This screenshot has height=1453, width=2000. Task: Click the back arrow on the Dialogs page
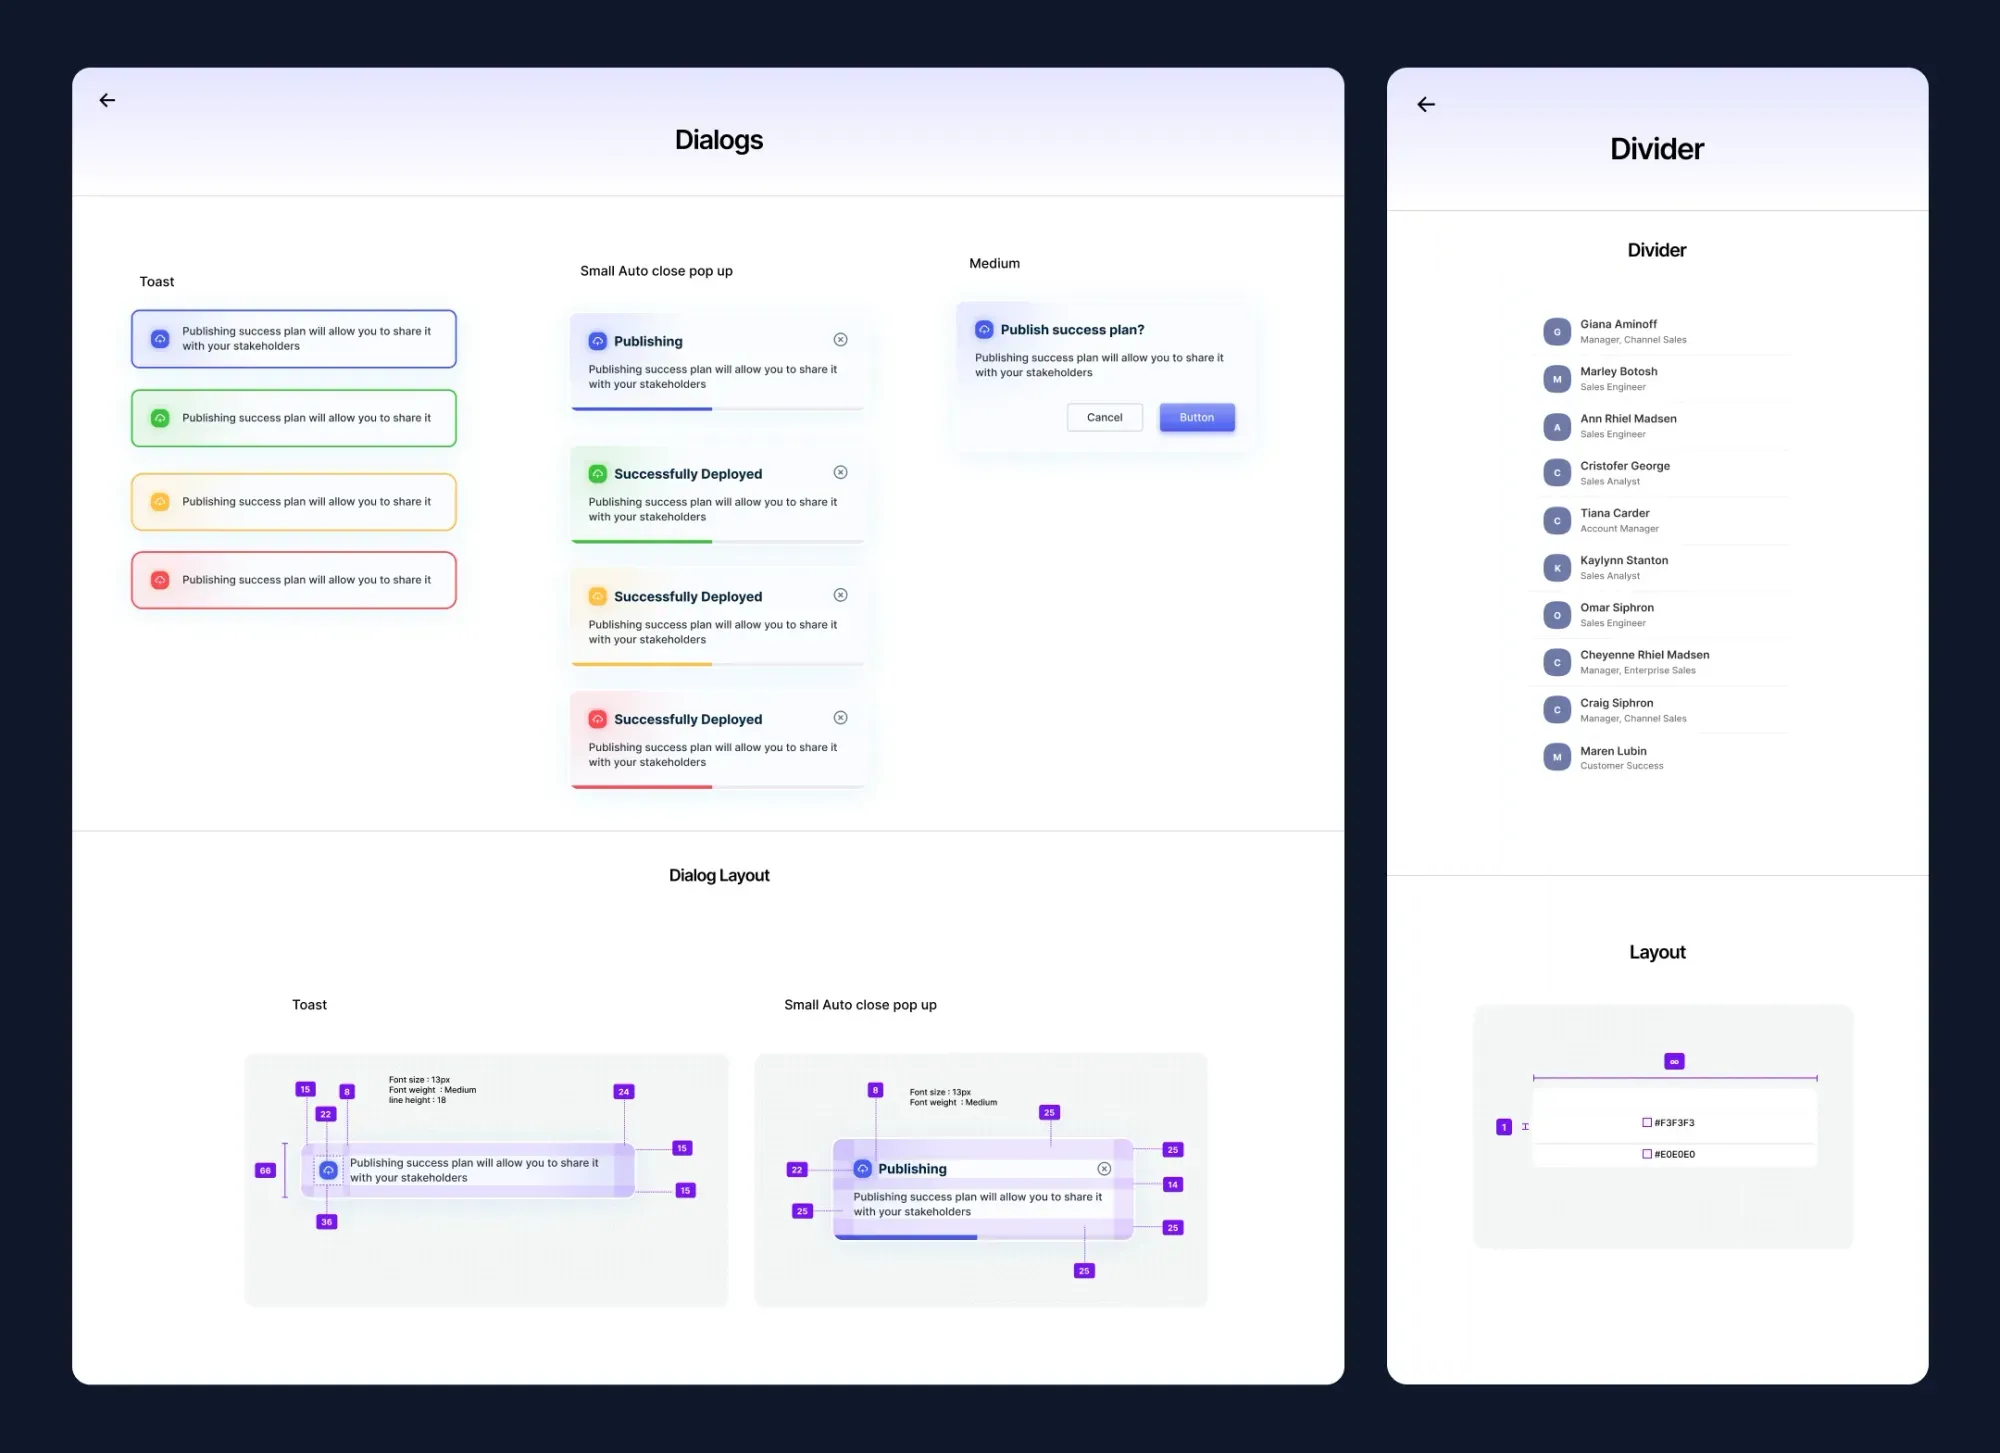point(107,100)
